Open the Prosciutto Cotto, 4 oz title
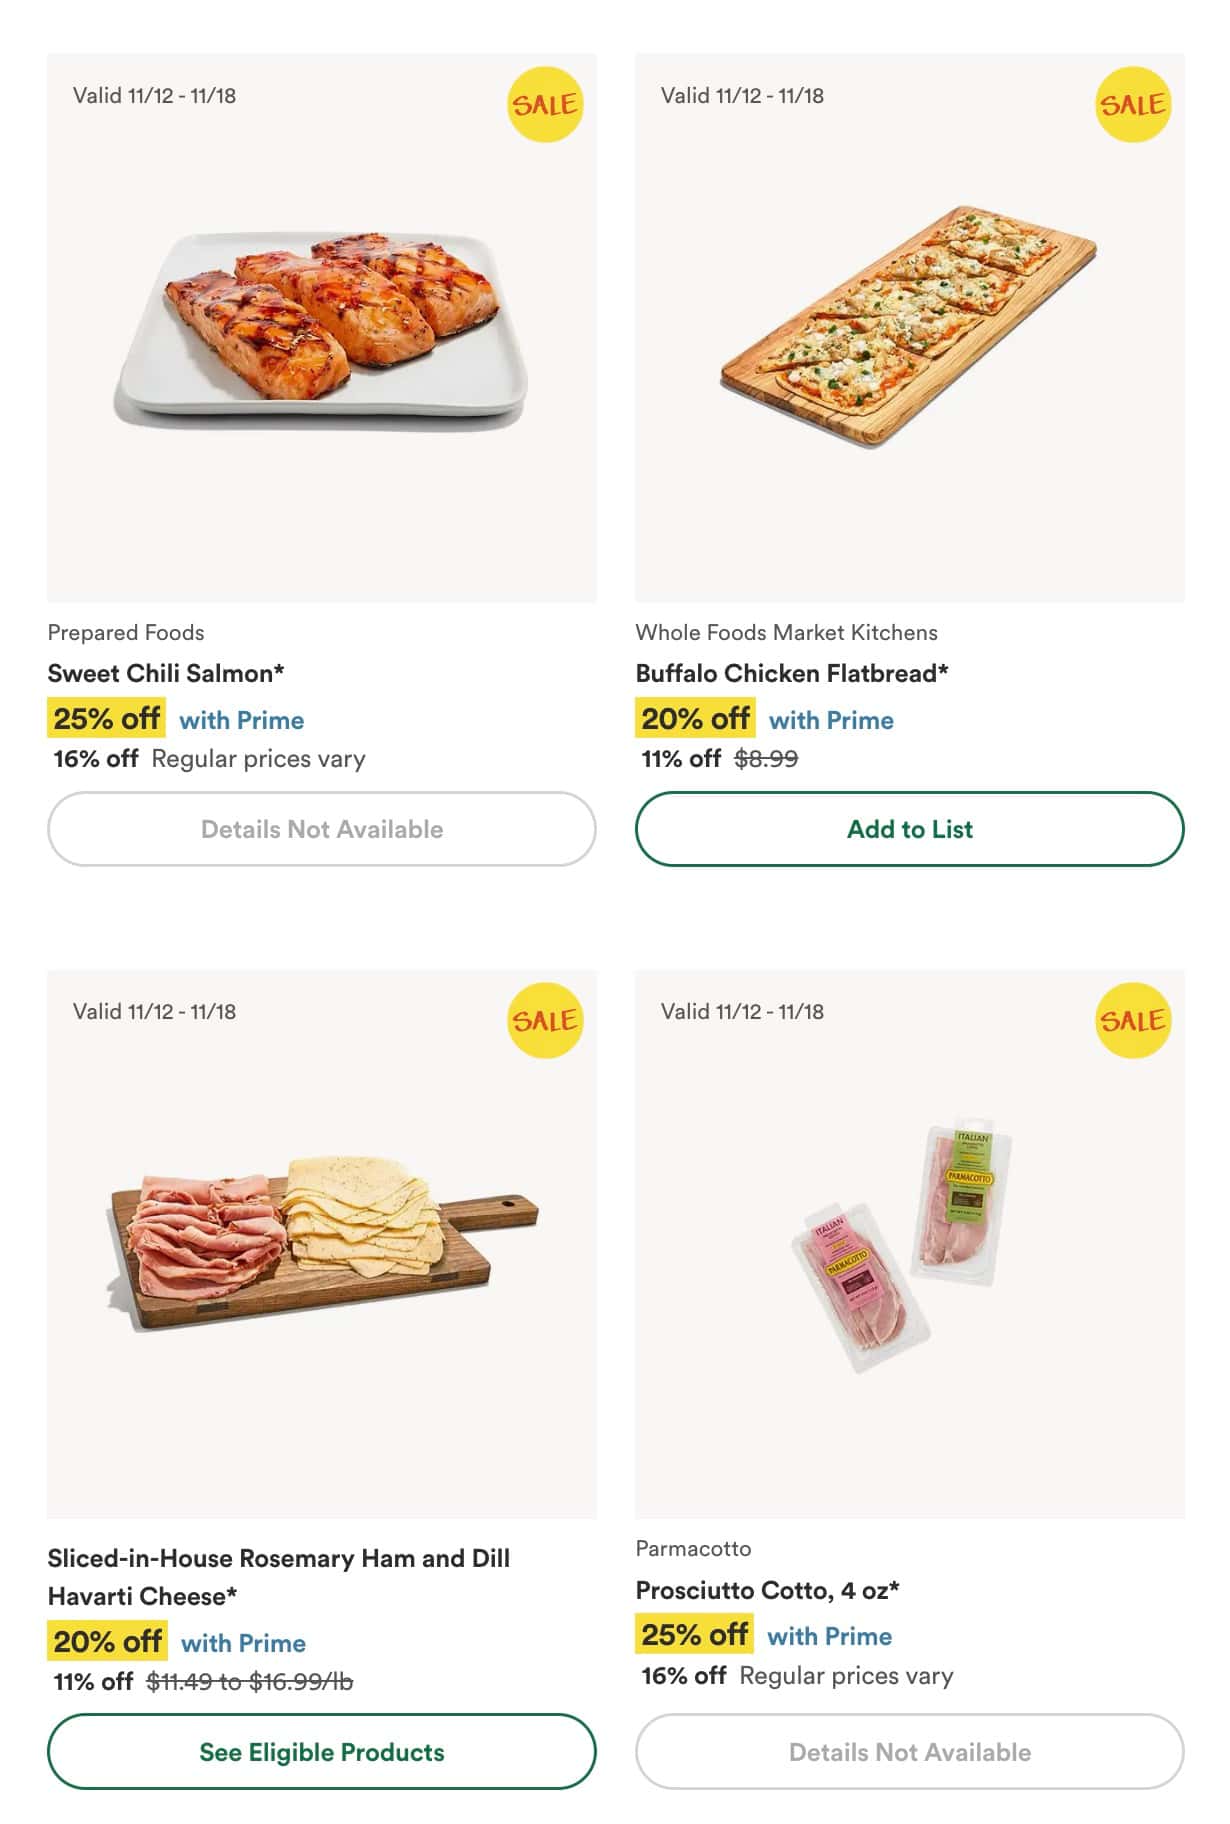The image size is (1230, 1824). 767,1590
